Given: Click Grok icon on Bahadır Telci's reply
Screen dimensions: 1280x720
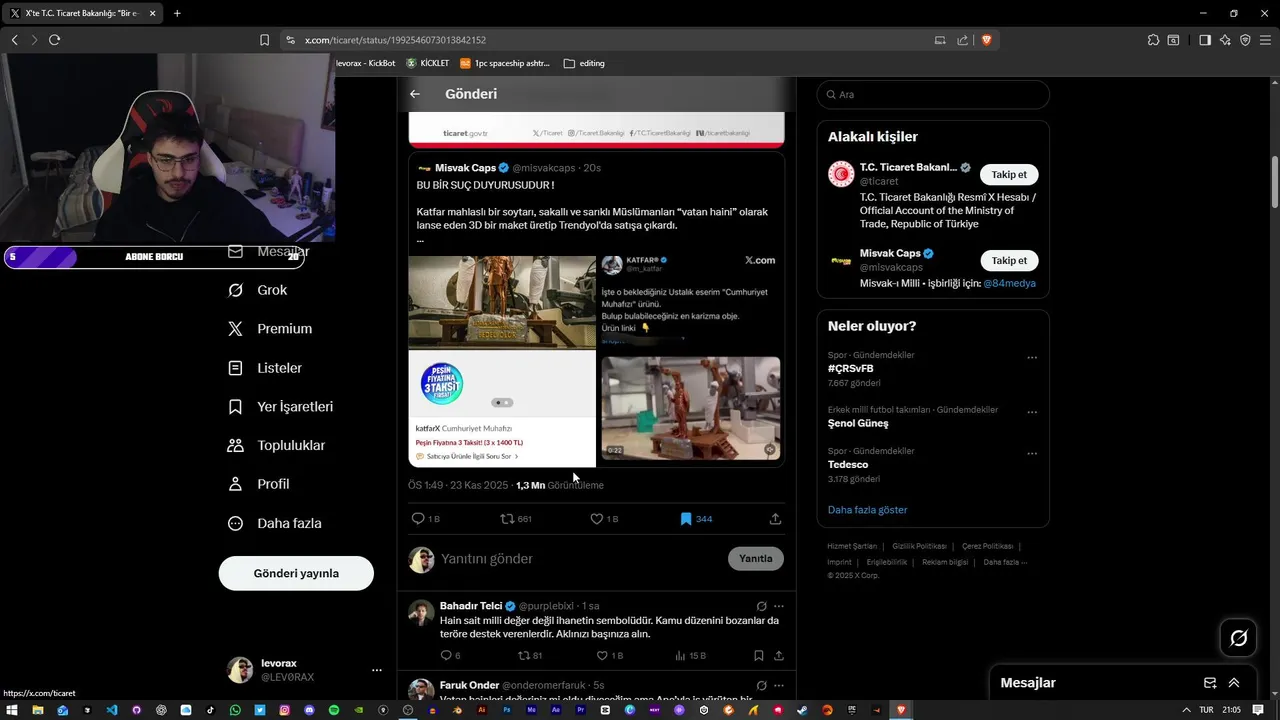Looking at the screenshot, I should coord(761,606).
